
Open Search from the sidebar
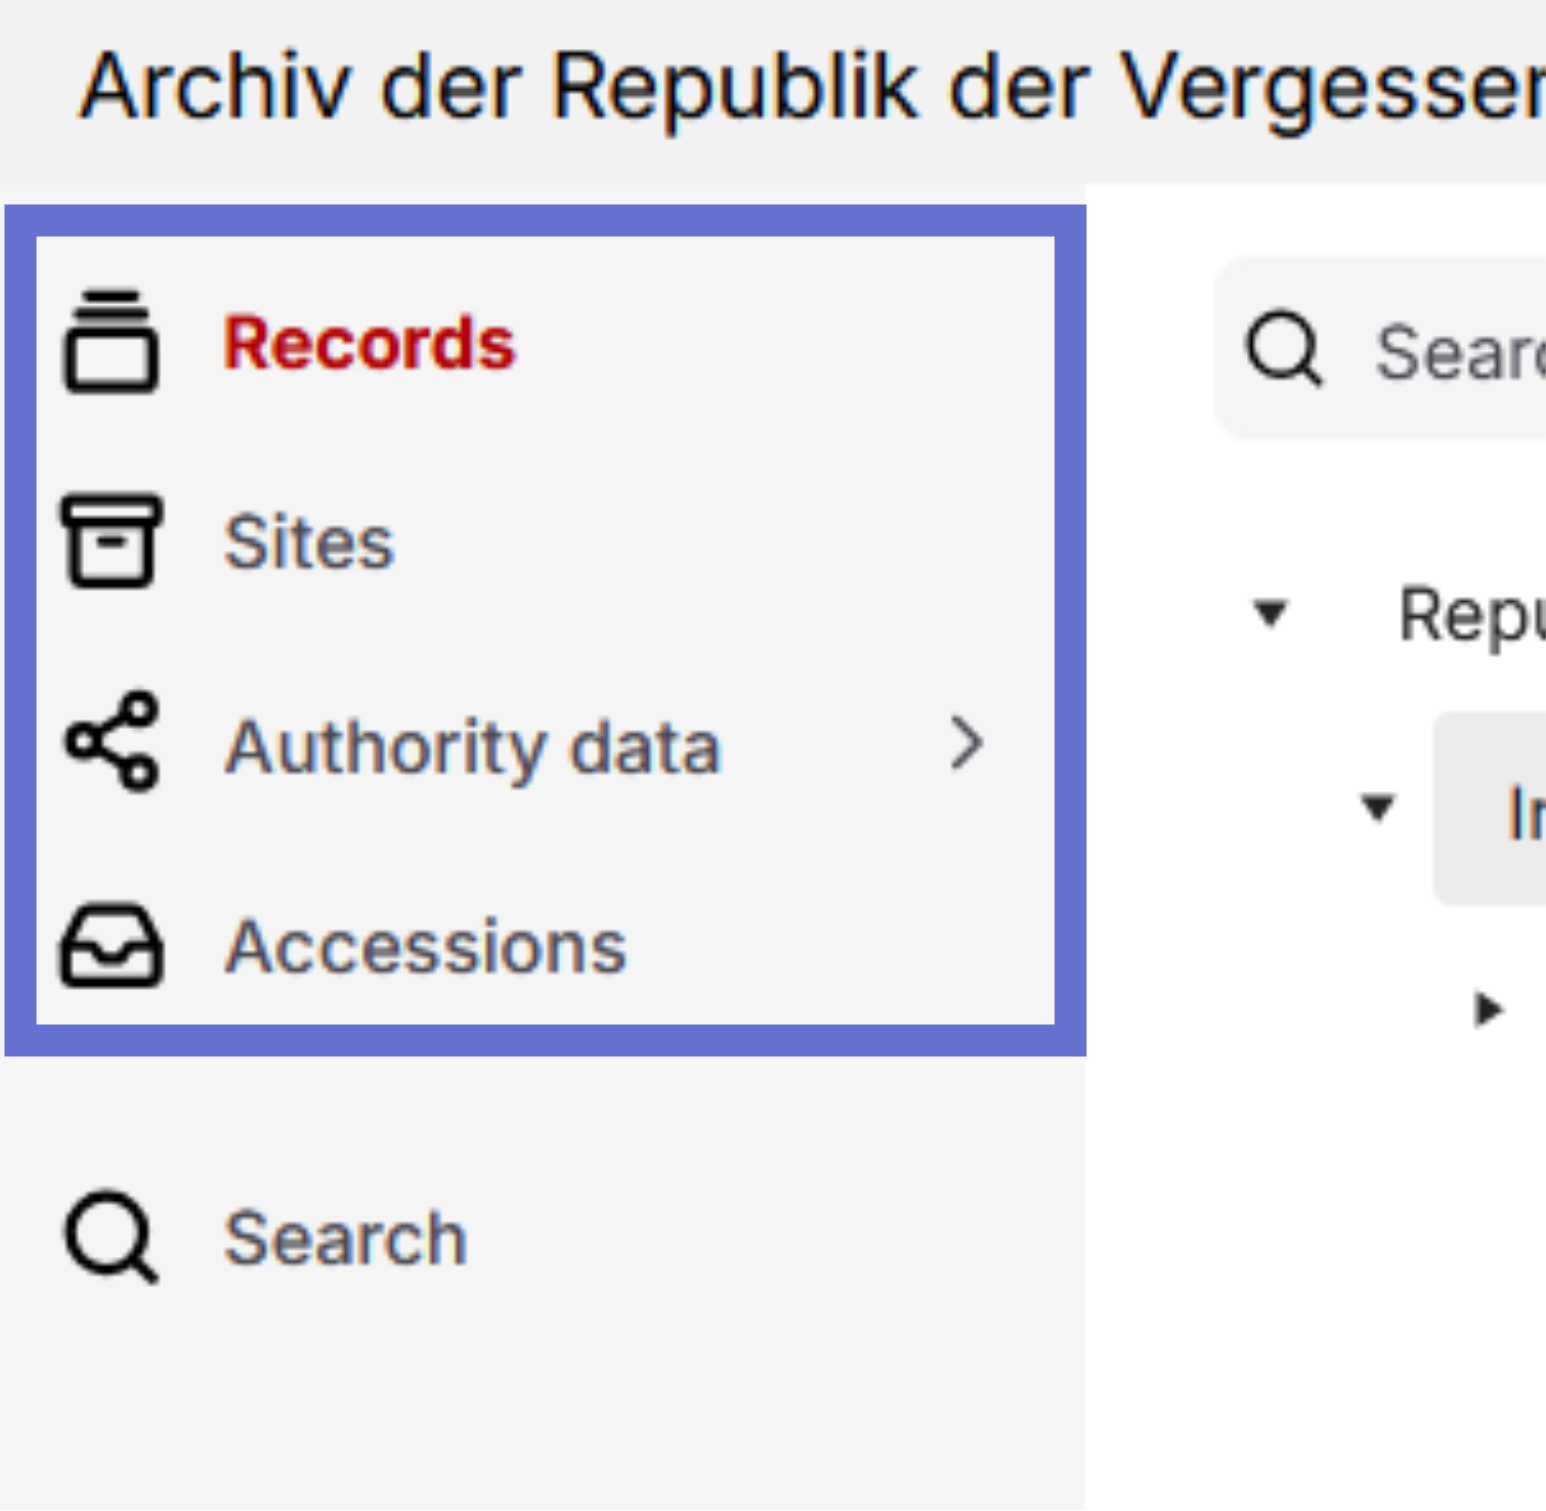340,1237
